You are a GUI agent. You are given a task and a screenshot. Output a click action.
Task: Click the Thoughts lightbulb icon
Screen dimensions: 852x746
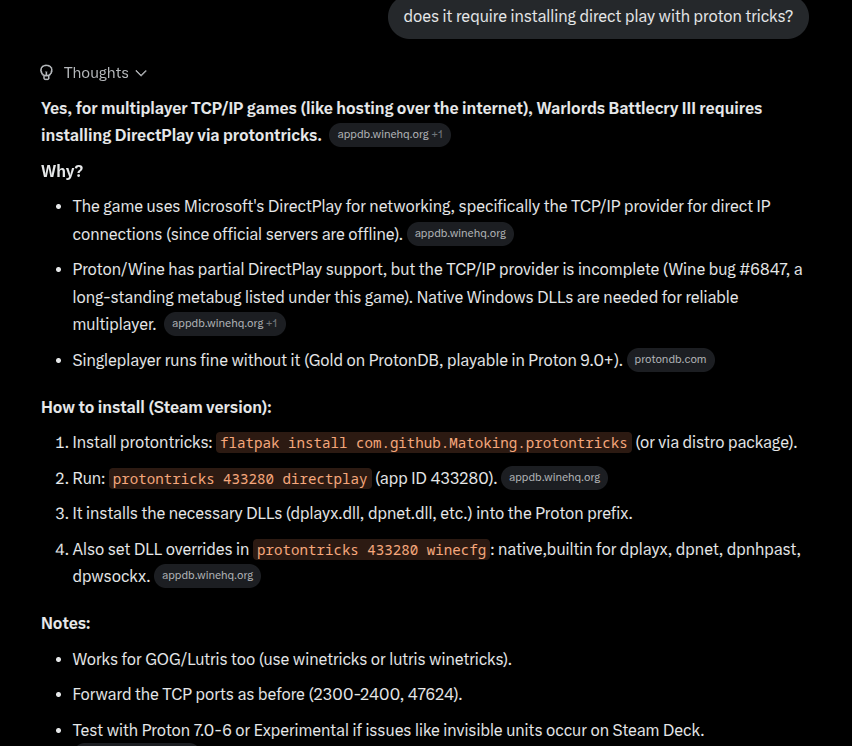tap(47, 73)
